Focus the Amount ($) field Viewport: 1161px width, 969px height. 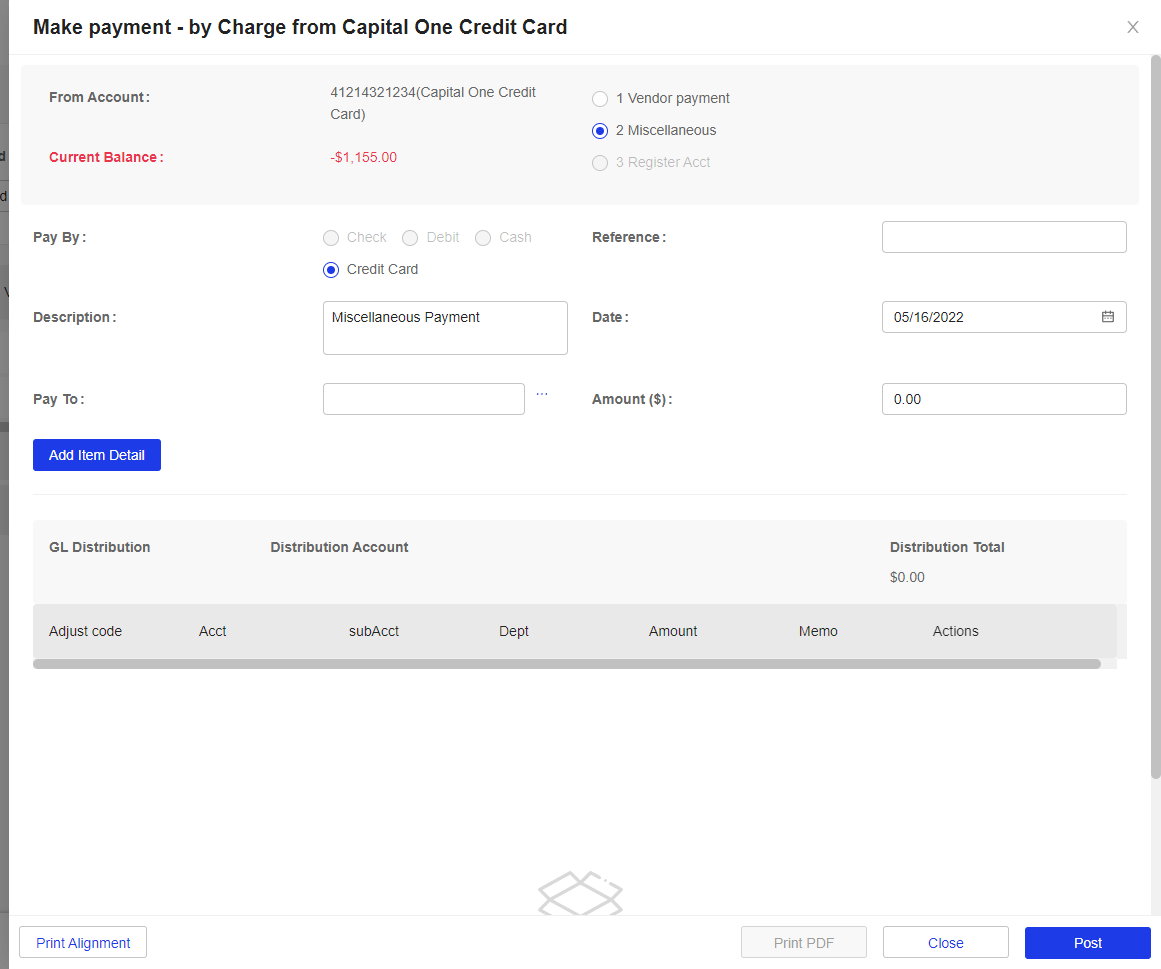point(1004,399)
